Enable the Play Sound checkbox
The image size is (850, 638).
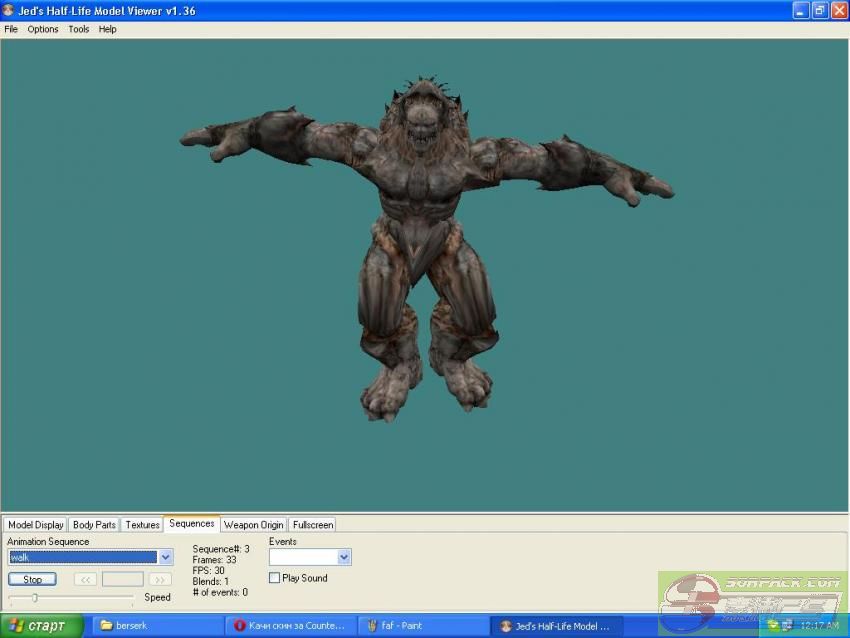click(x=275, y=578)
